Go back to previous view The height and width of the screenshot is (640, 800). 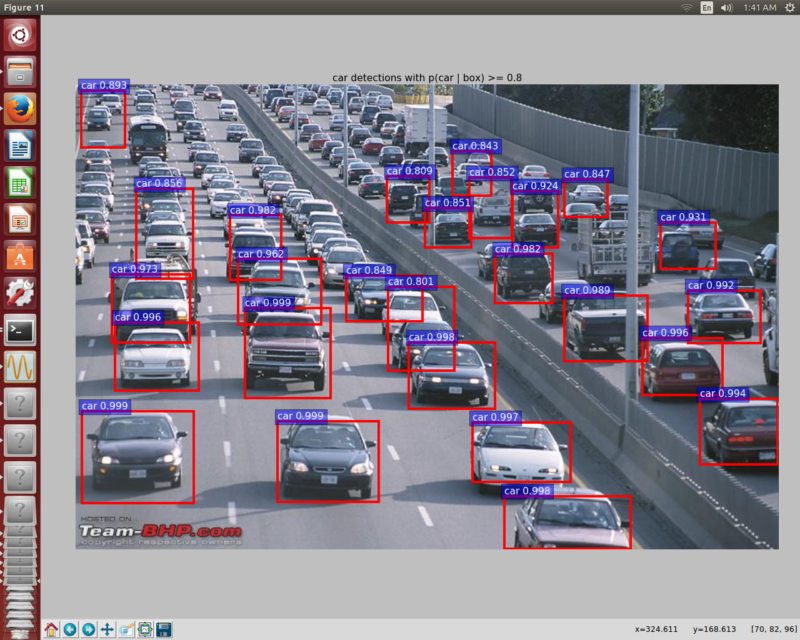click(x=70, y=629)
